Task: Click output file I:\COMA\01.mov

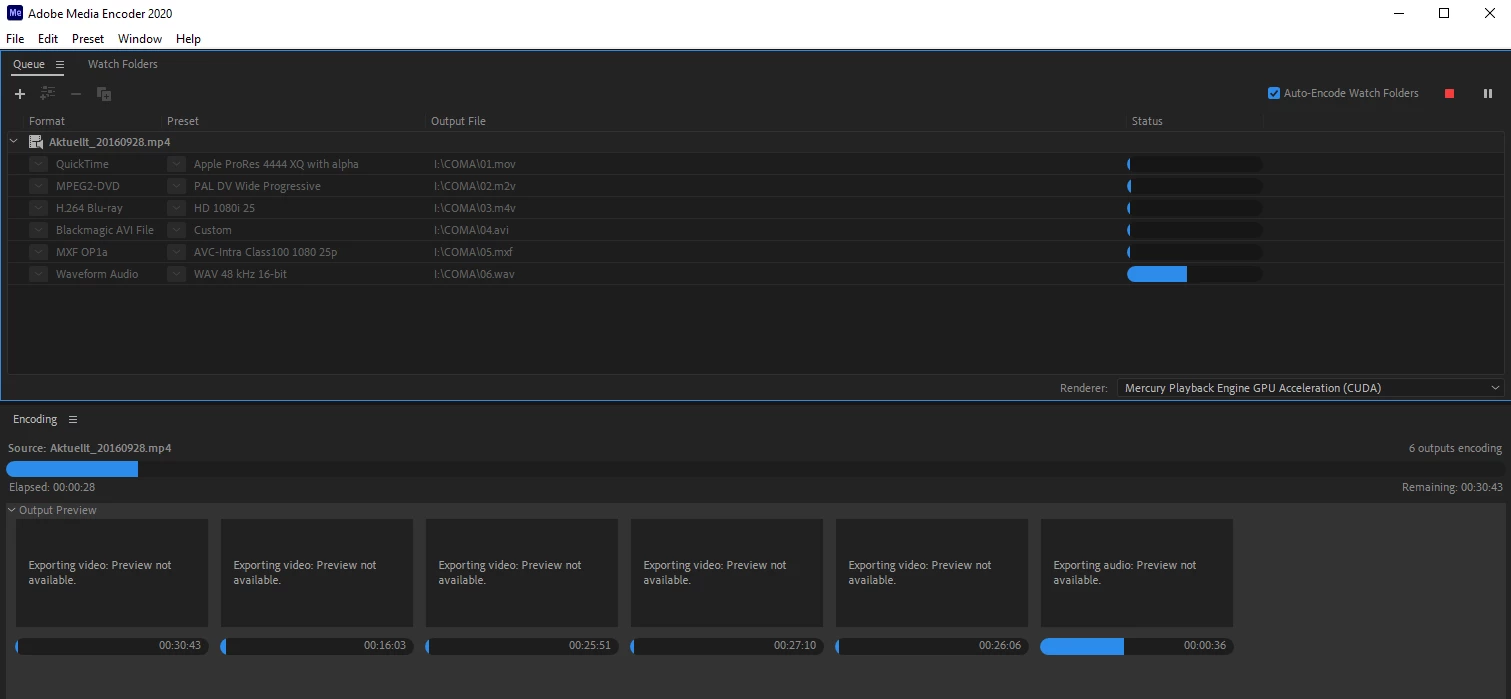Action: (475, 164)
